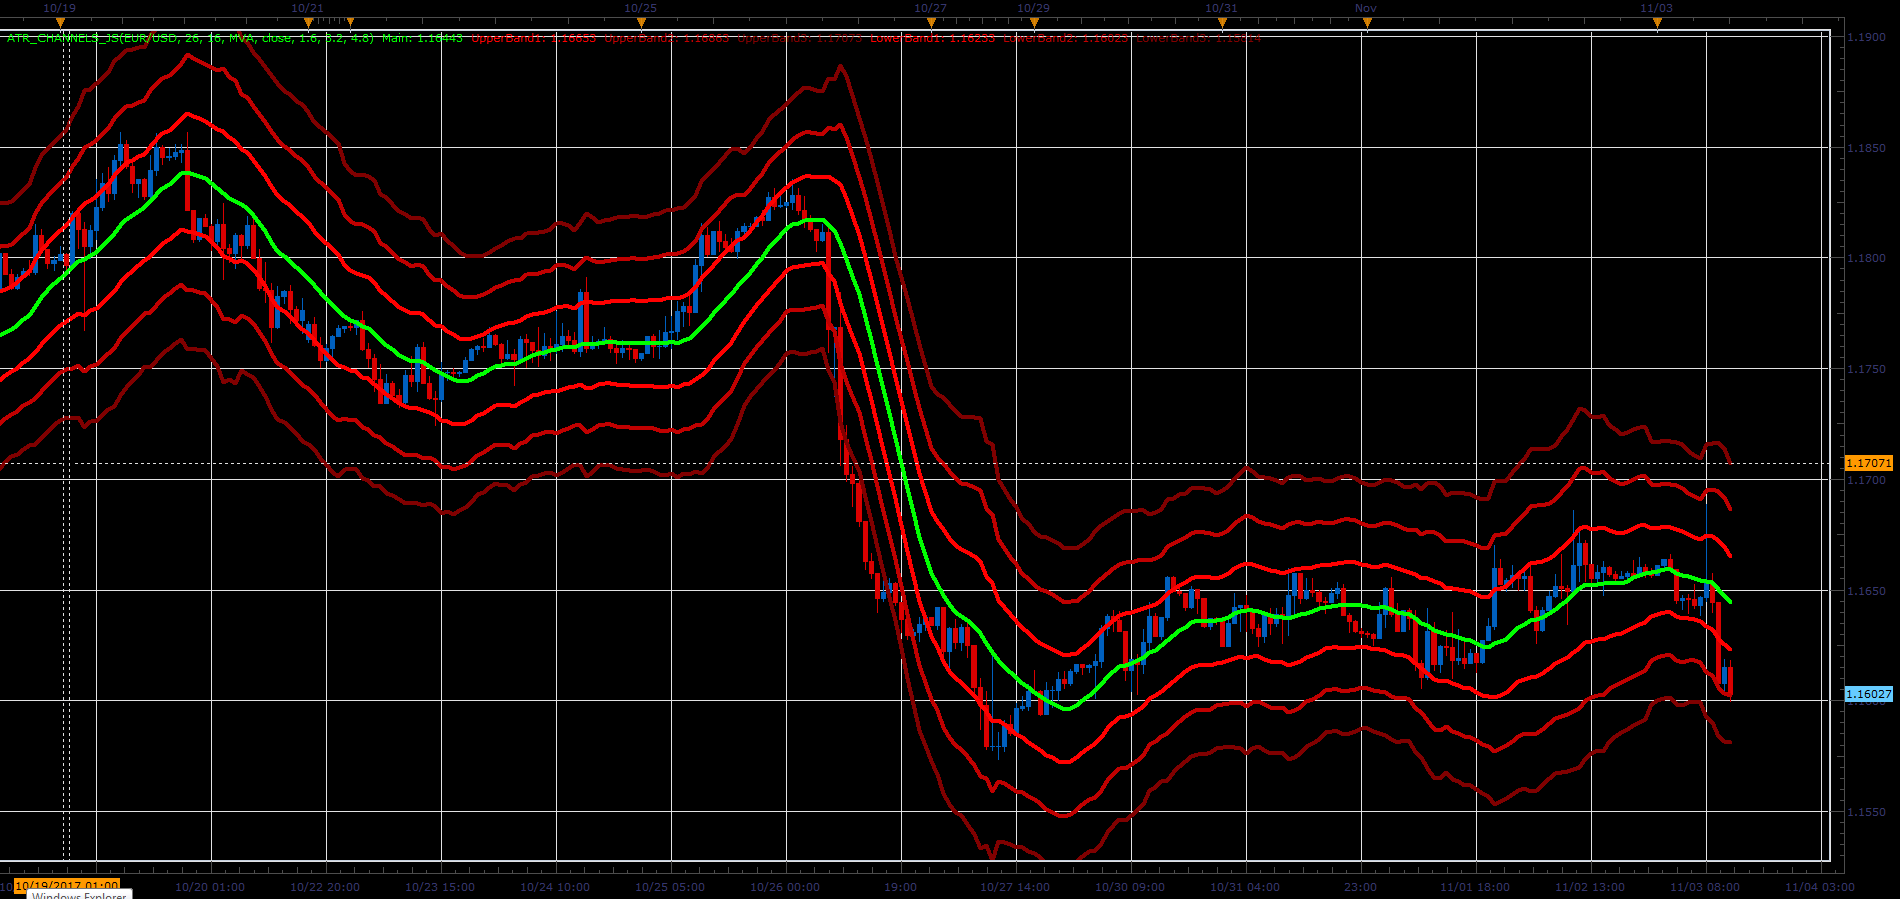Click the '10/20 01:00' time axis label

(210, 887)
